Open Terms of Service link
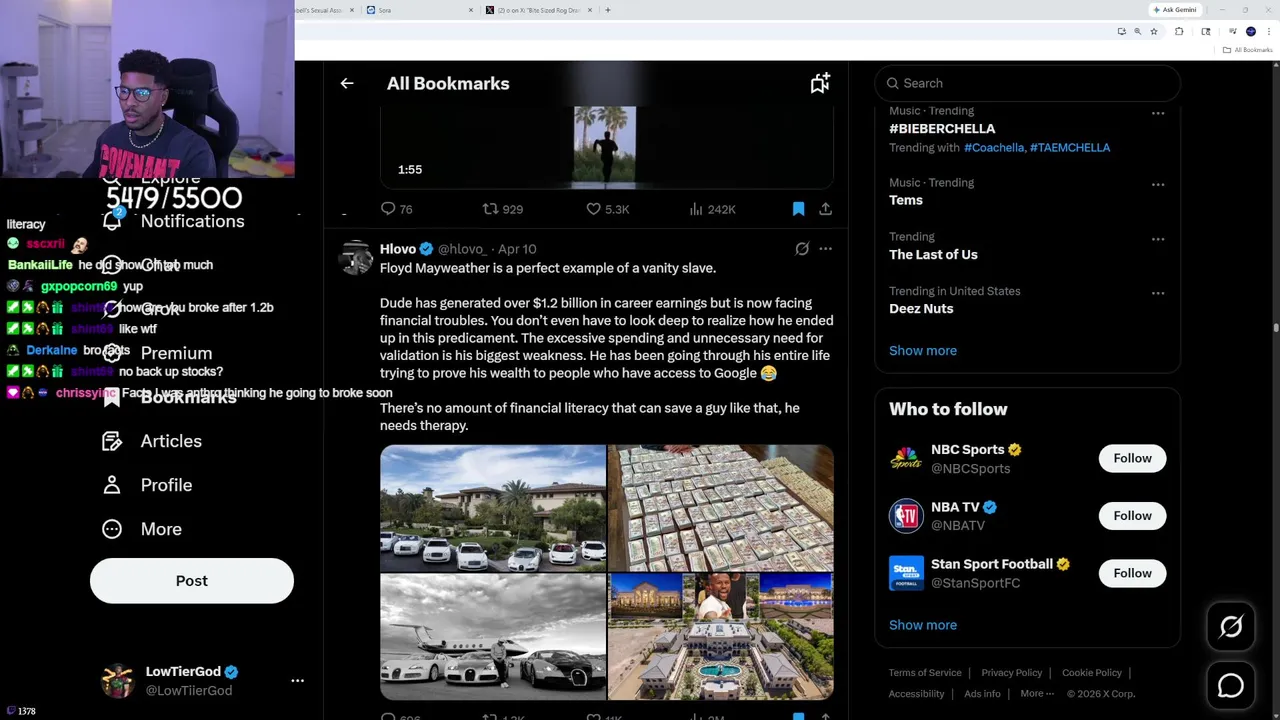The height and width of the screenshot is (720, 1280). coord(925,673)
